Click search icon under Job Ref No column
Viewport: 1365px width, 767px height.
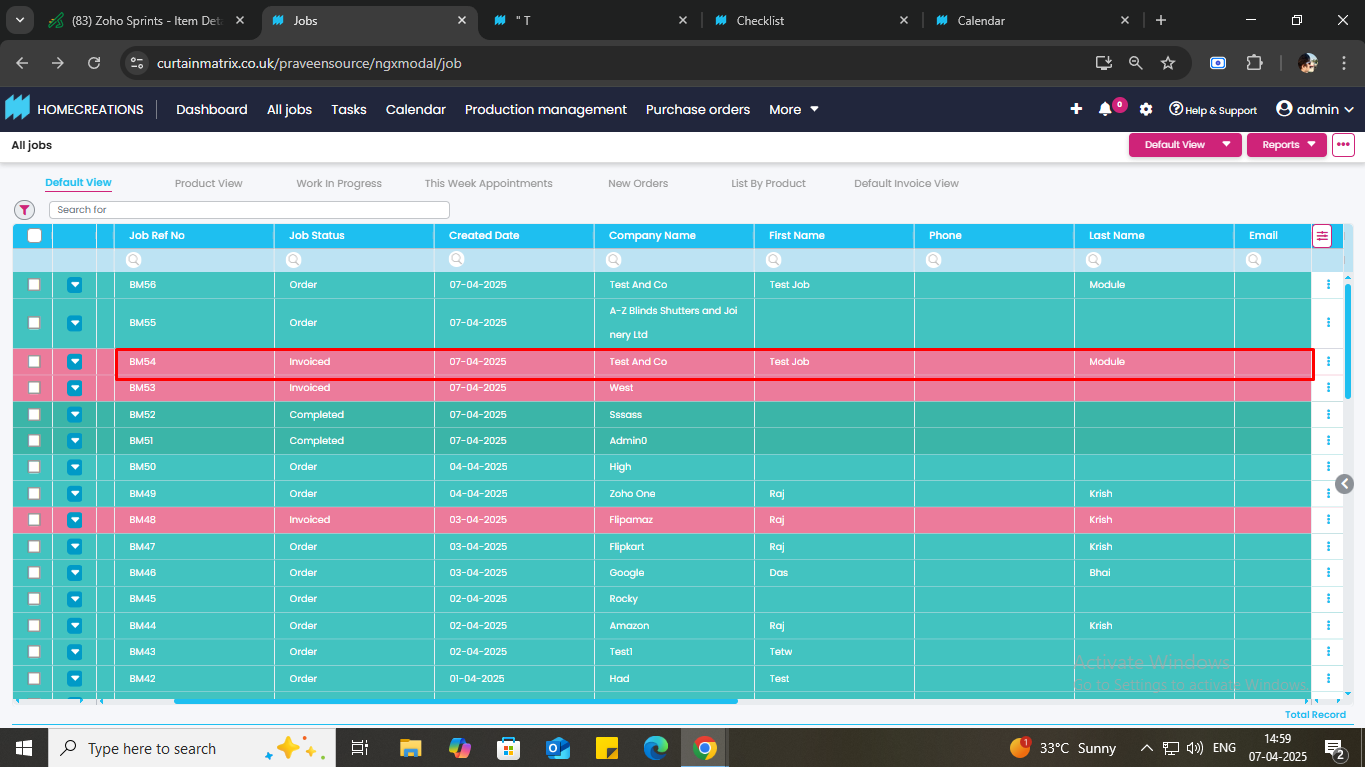(134, 260)
